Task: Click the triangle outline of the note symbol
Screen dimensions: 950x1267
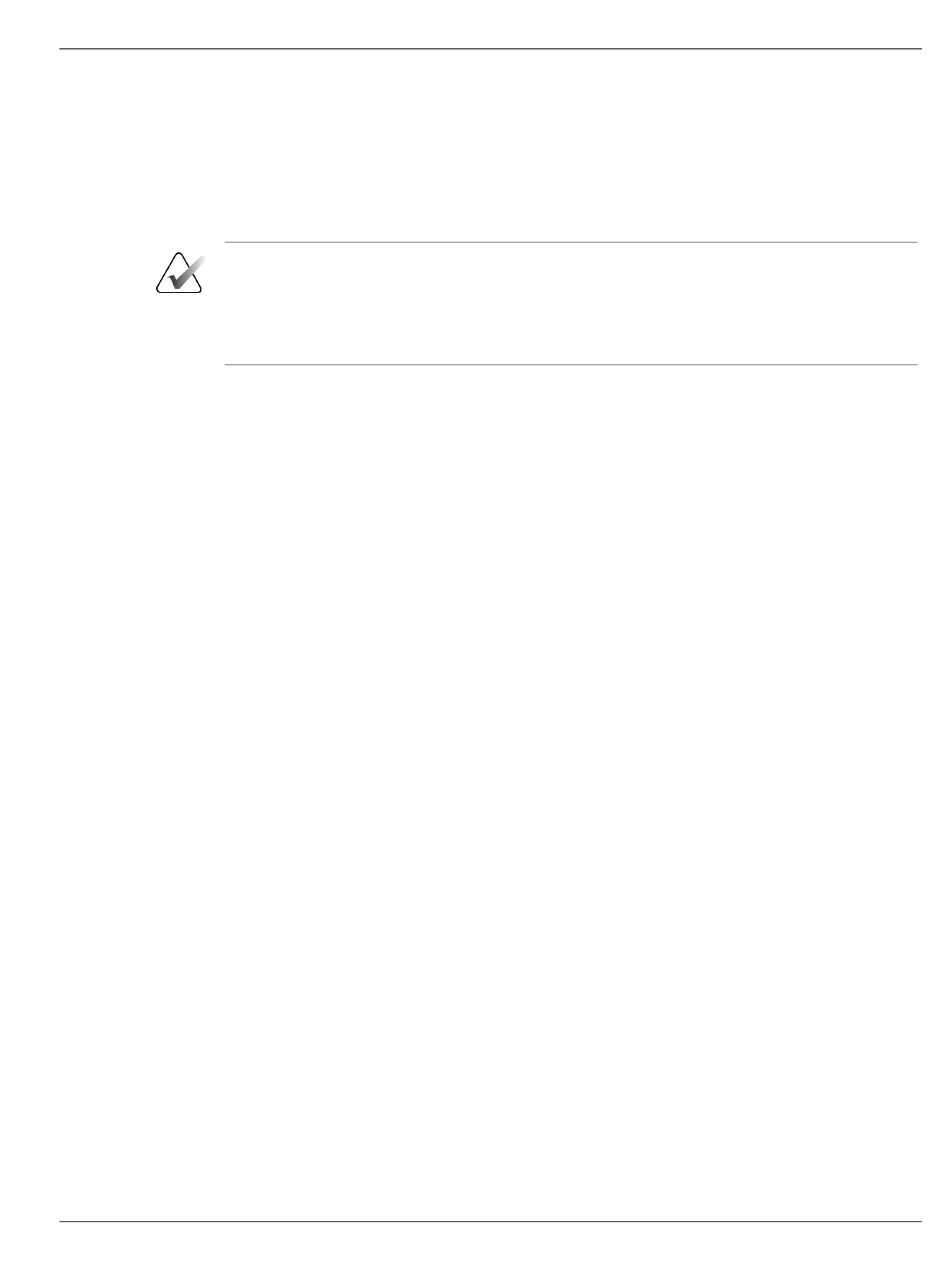Action: (x=179, y=272)
